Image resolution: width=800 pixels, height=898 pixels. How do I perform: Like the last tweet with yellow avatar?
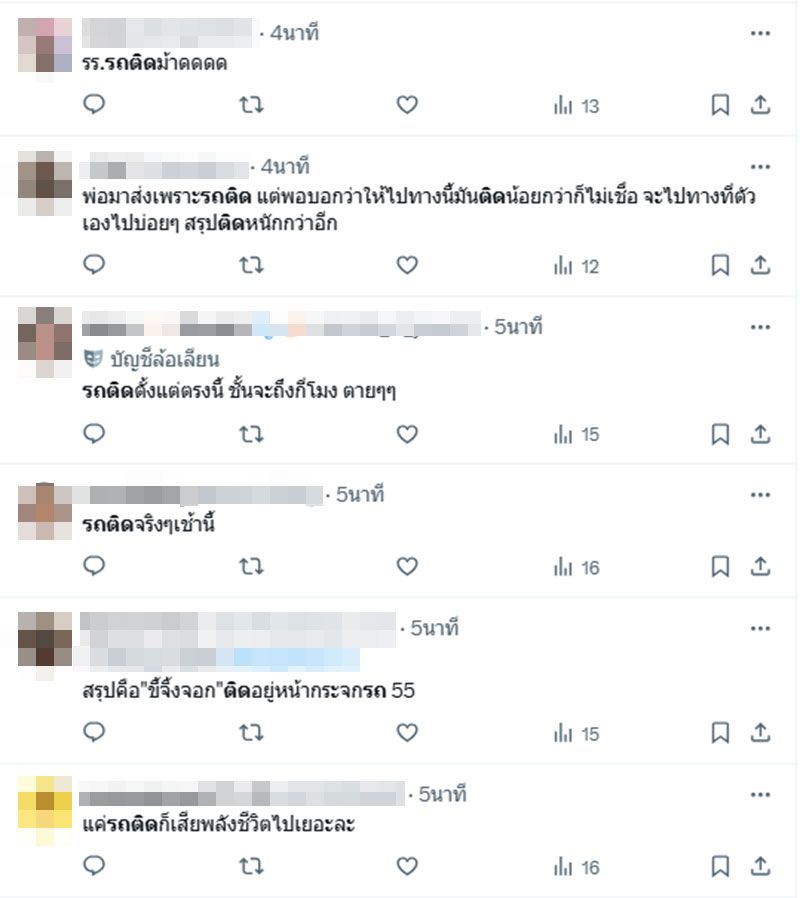pyautogui.click(x=407, y=867)
